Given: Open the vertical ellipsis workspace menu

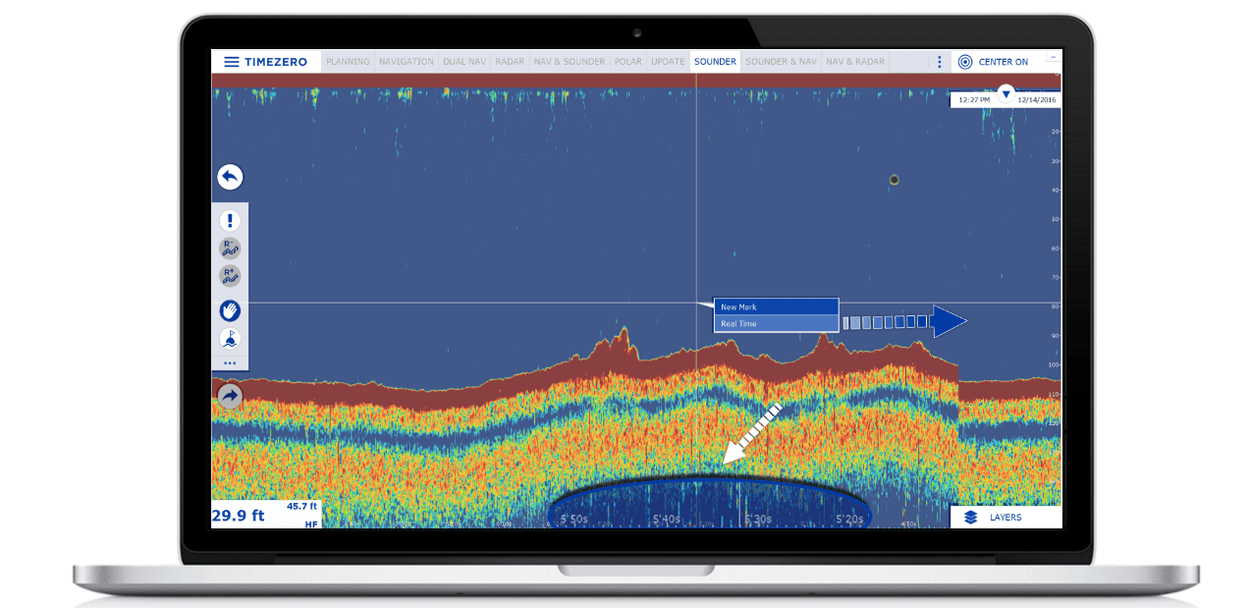Looking at the screenshot, I should pos(938,61).
